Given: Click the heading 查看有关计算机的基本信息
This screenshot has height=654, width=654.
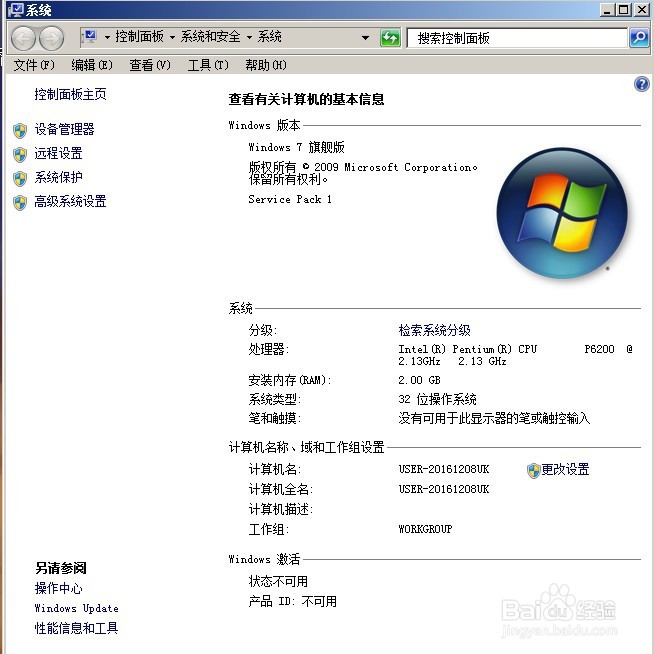Looking at the screenshot, I should point(306,99).
